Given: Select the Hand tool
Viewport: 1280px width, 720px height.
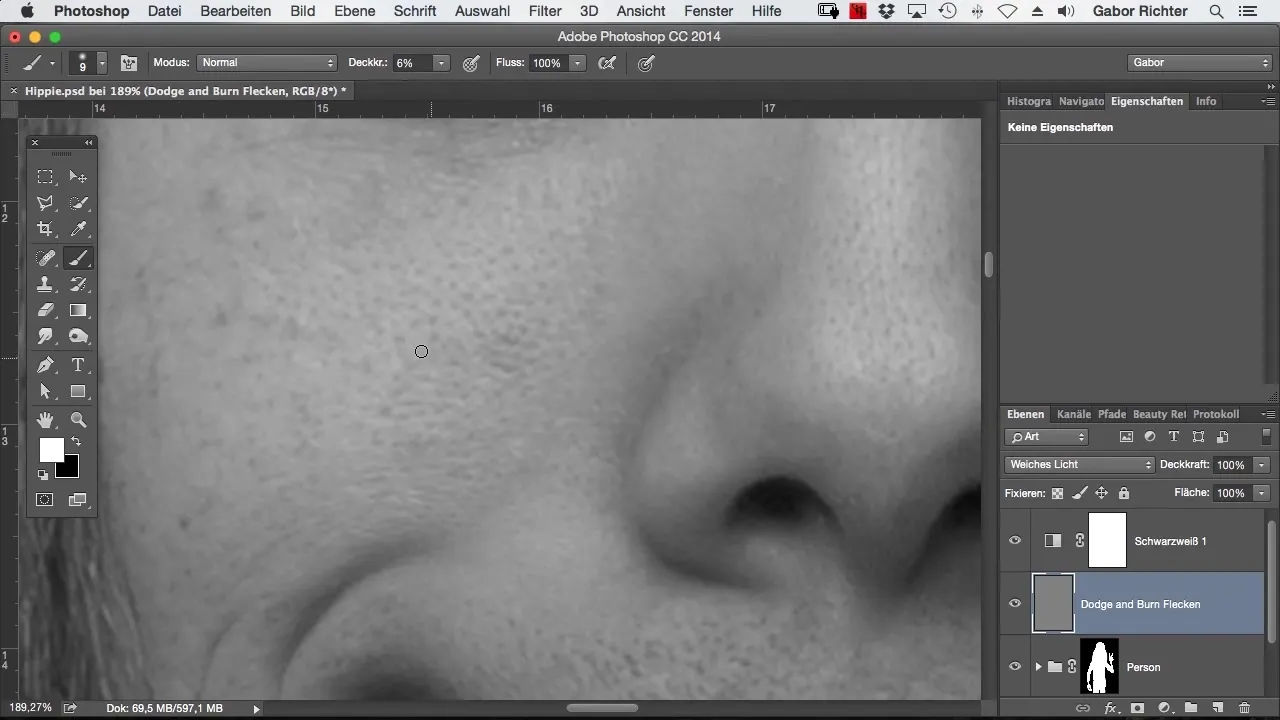Looking at the screenshot, I should point(45,420).
